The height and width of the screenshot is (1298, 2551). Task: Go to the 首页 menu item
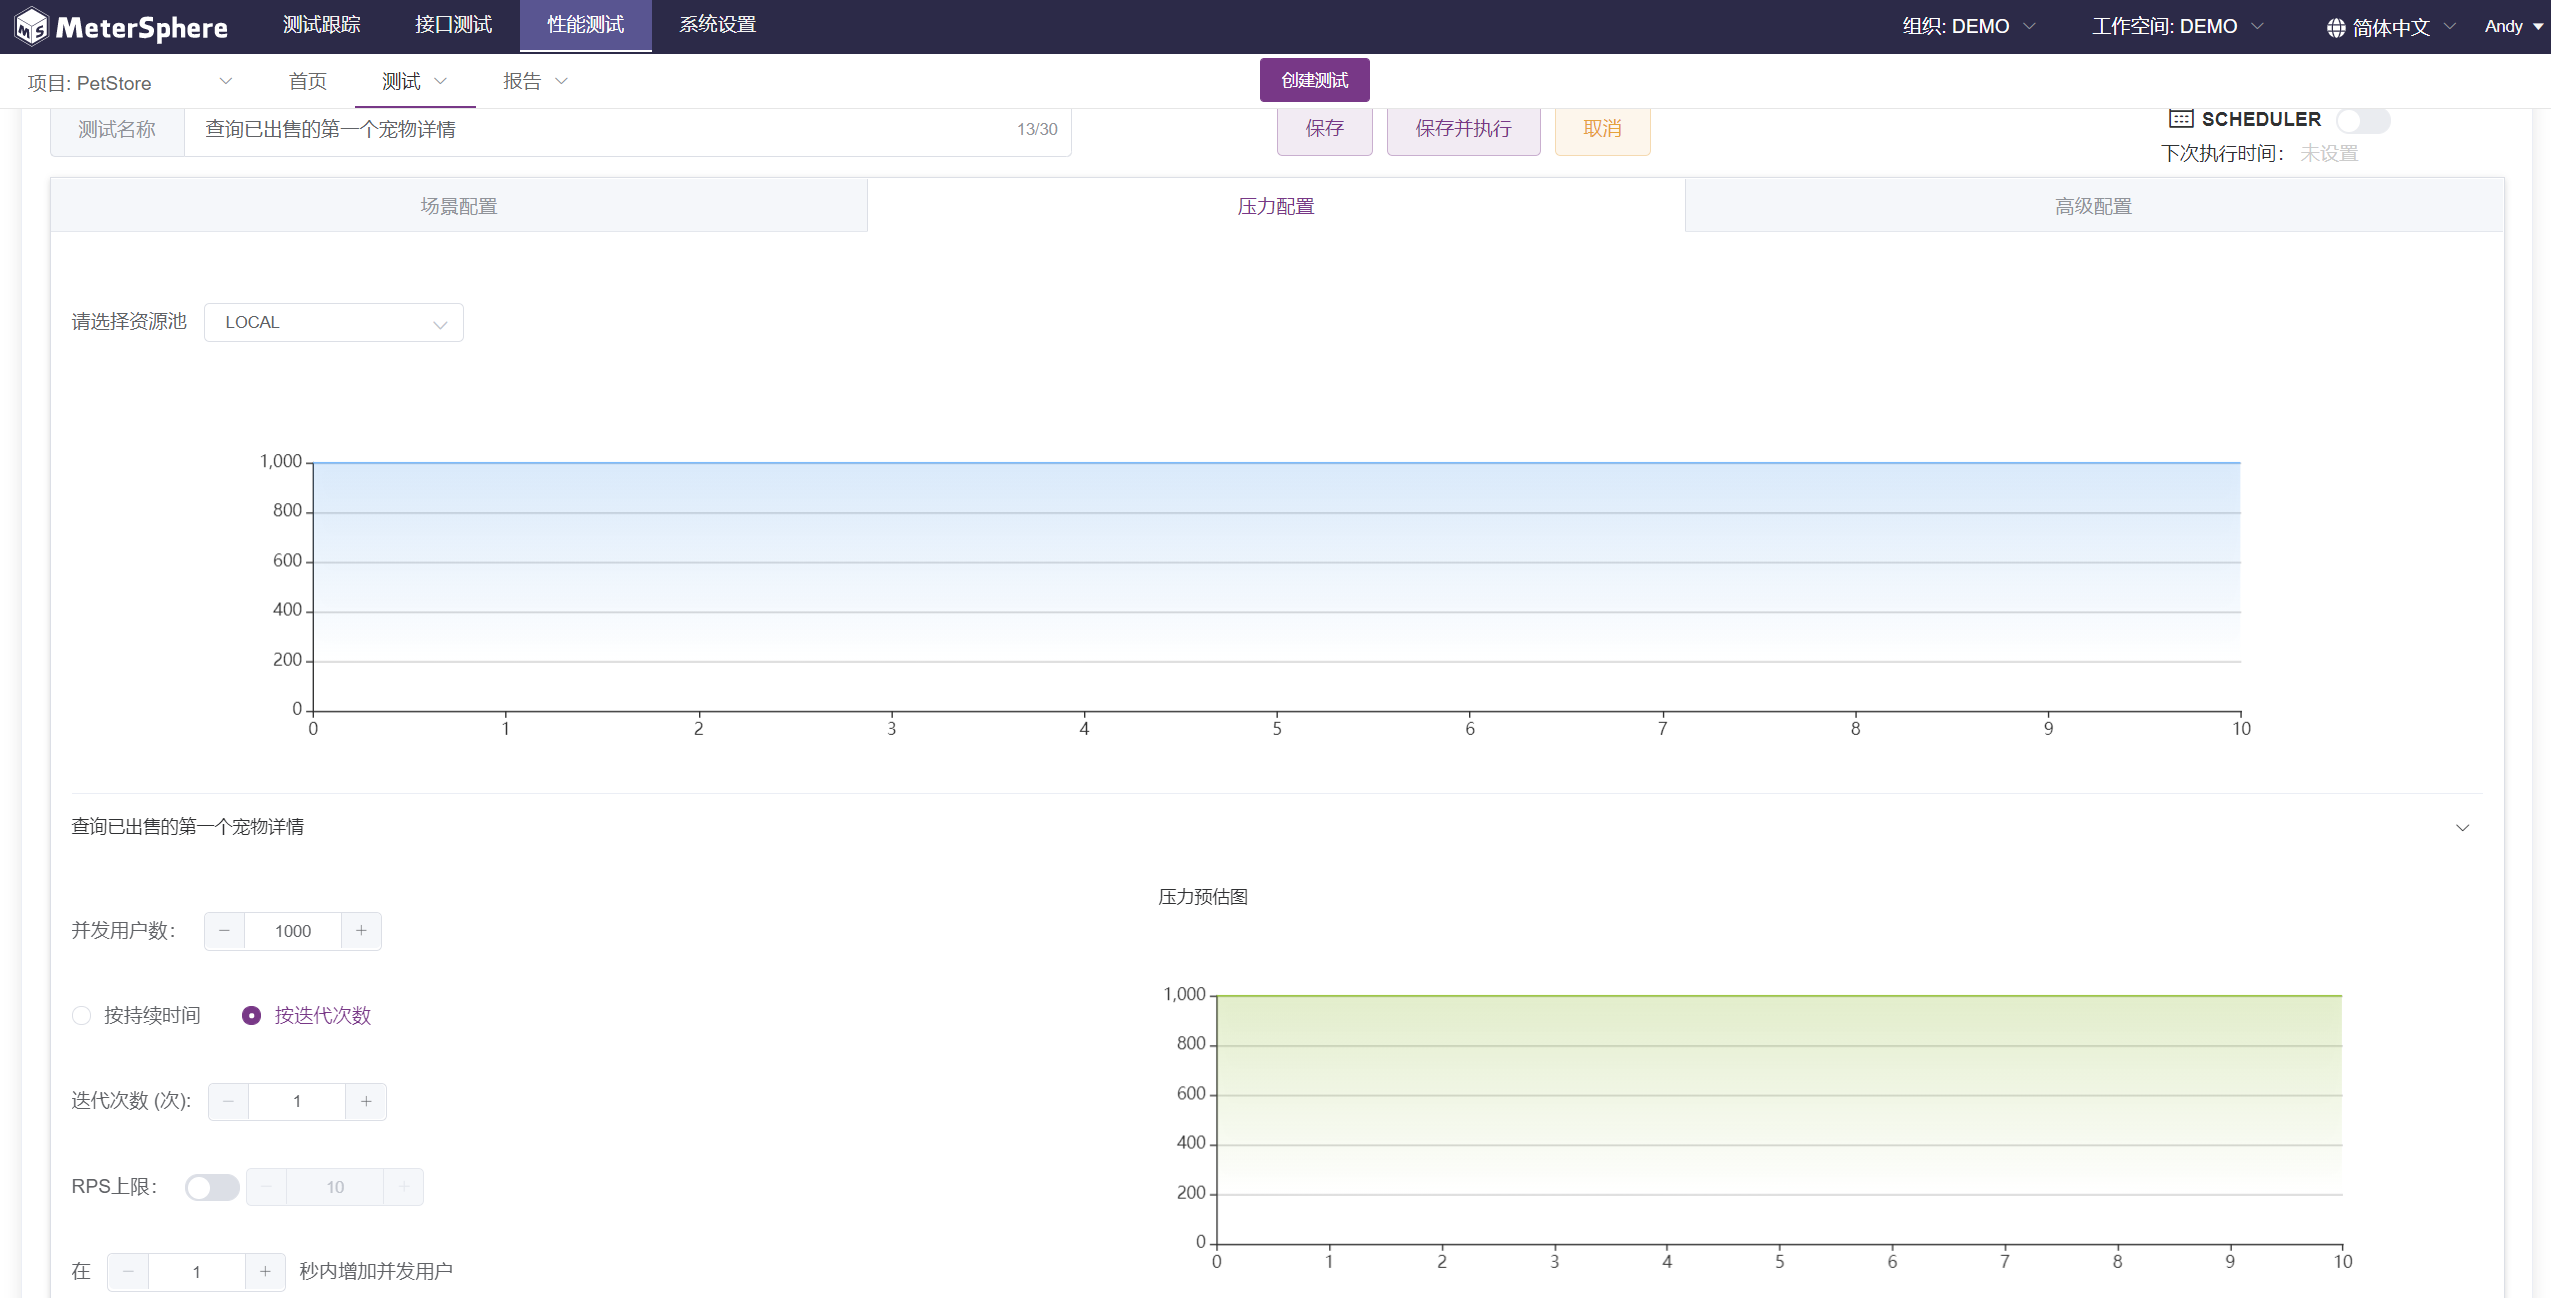(x=308, y=82)
